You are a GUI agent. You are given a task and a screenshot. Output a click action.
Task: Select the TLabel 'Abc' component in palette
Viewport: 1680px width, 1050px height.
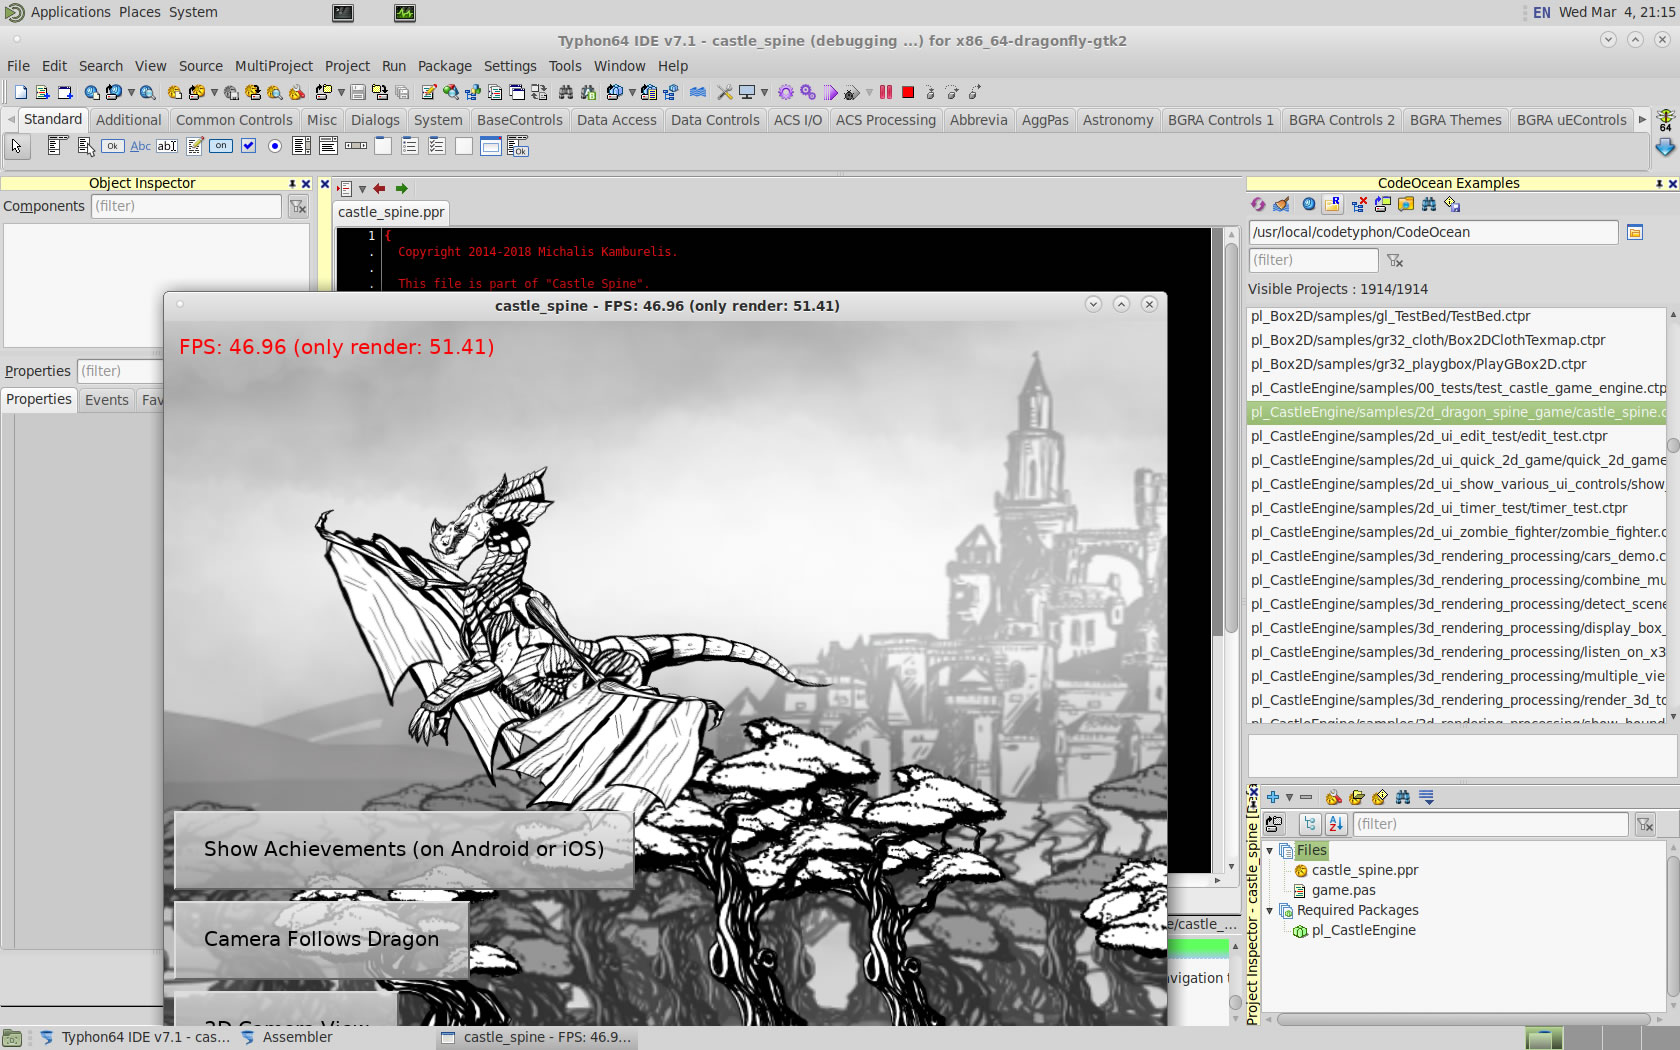[141, 146]
